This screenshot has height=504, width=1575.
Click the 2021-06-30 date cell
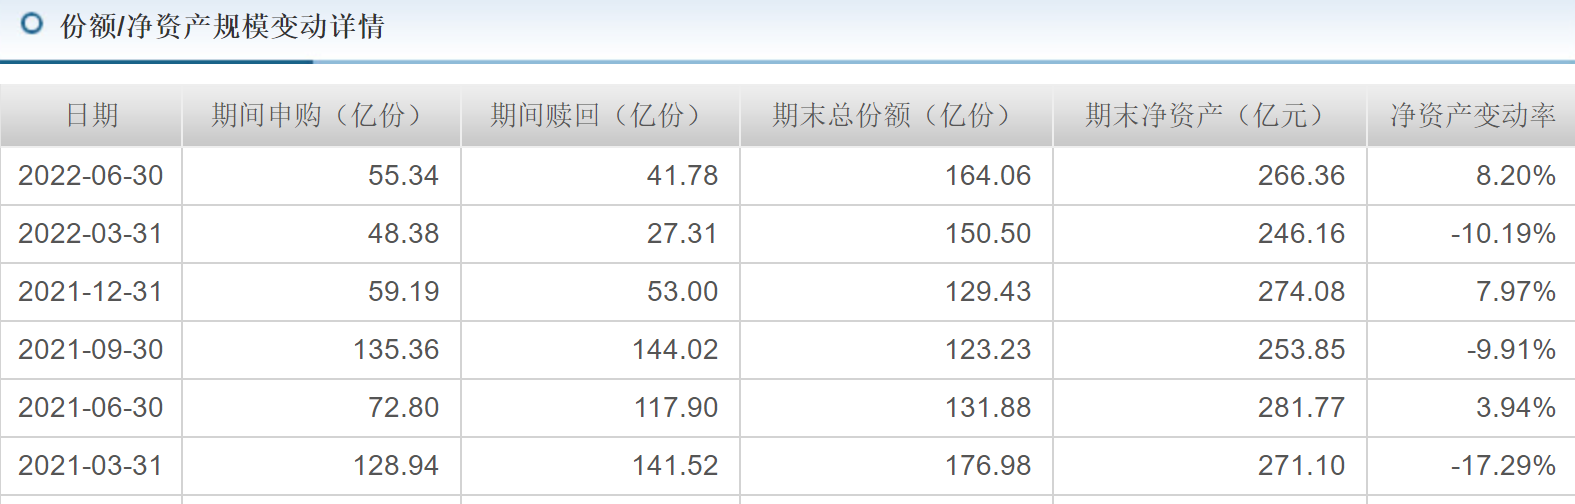coord(91,408)
